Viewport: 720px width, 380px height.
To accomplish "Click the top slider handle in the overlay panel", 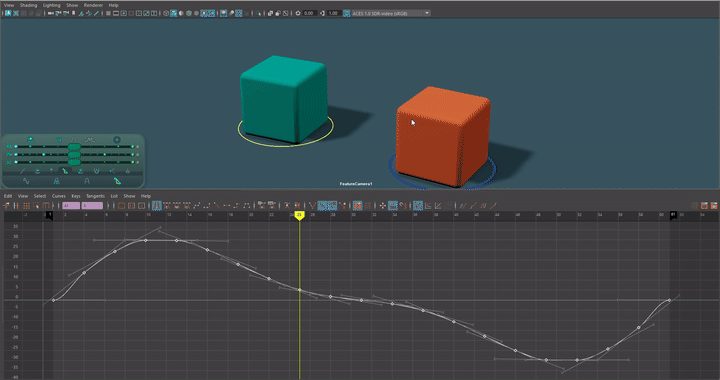I will pyautogui.click(x=74, y=146).
